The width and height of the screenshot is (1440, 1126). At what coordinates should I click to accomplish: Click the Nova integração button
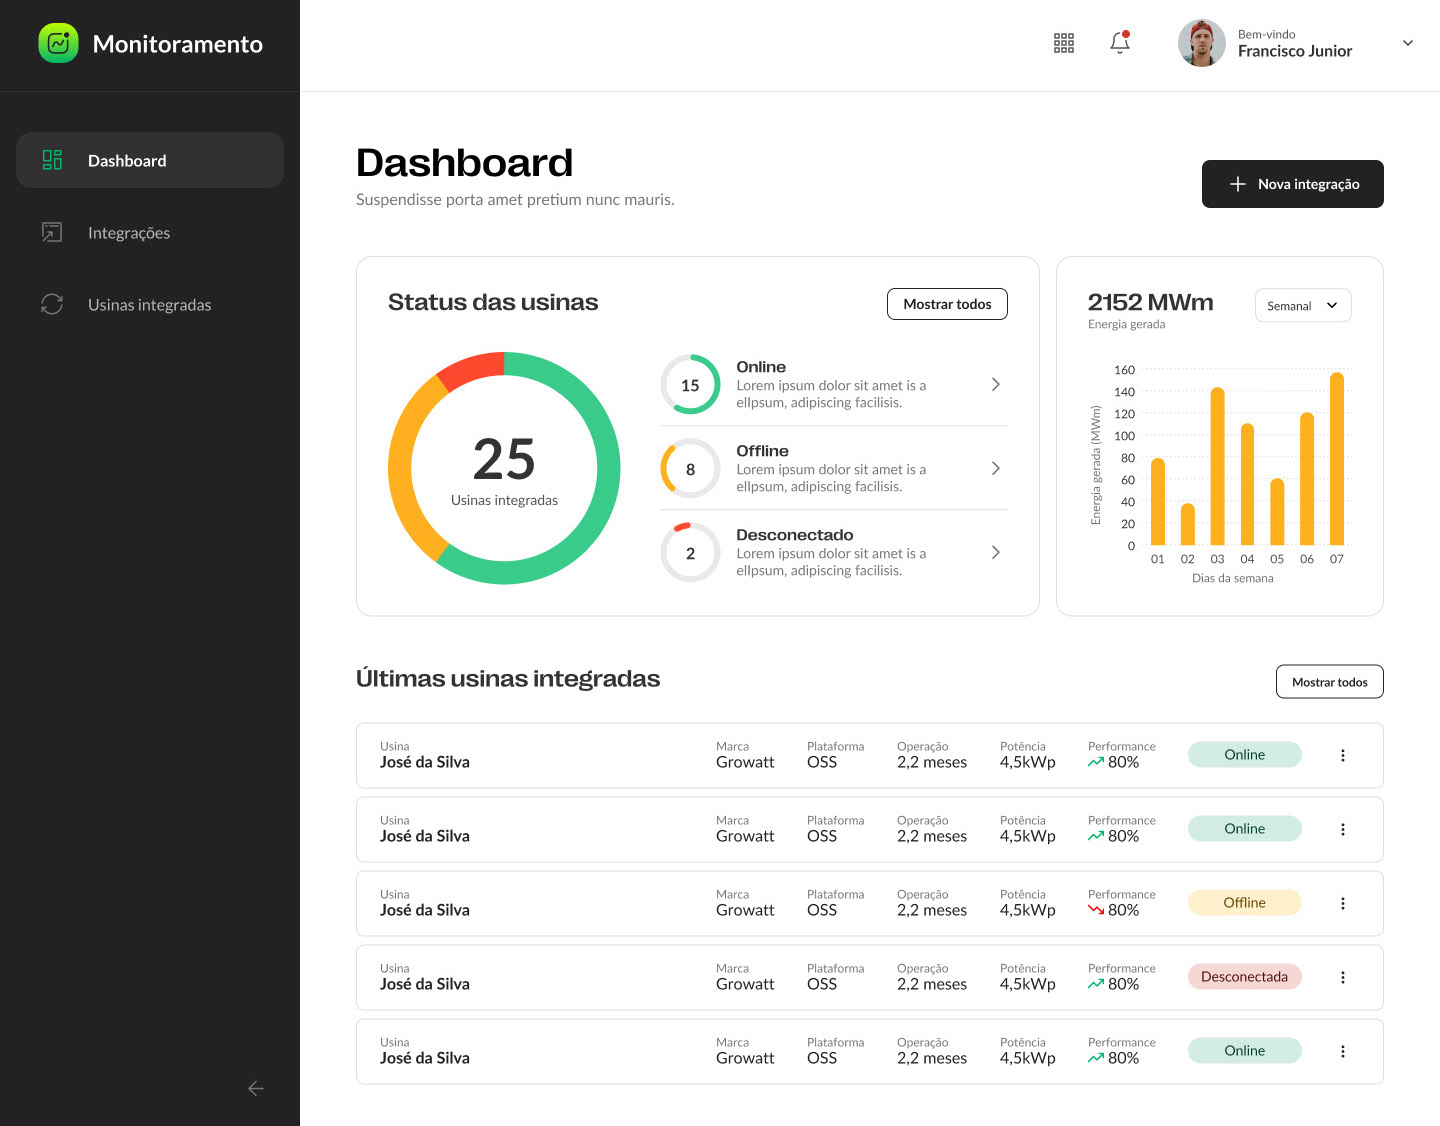point(1293,184)
